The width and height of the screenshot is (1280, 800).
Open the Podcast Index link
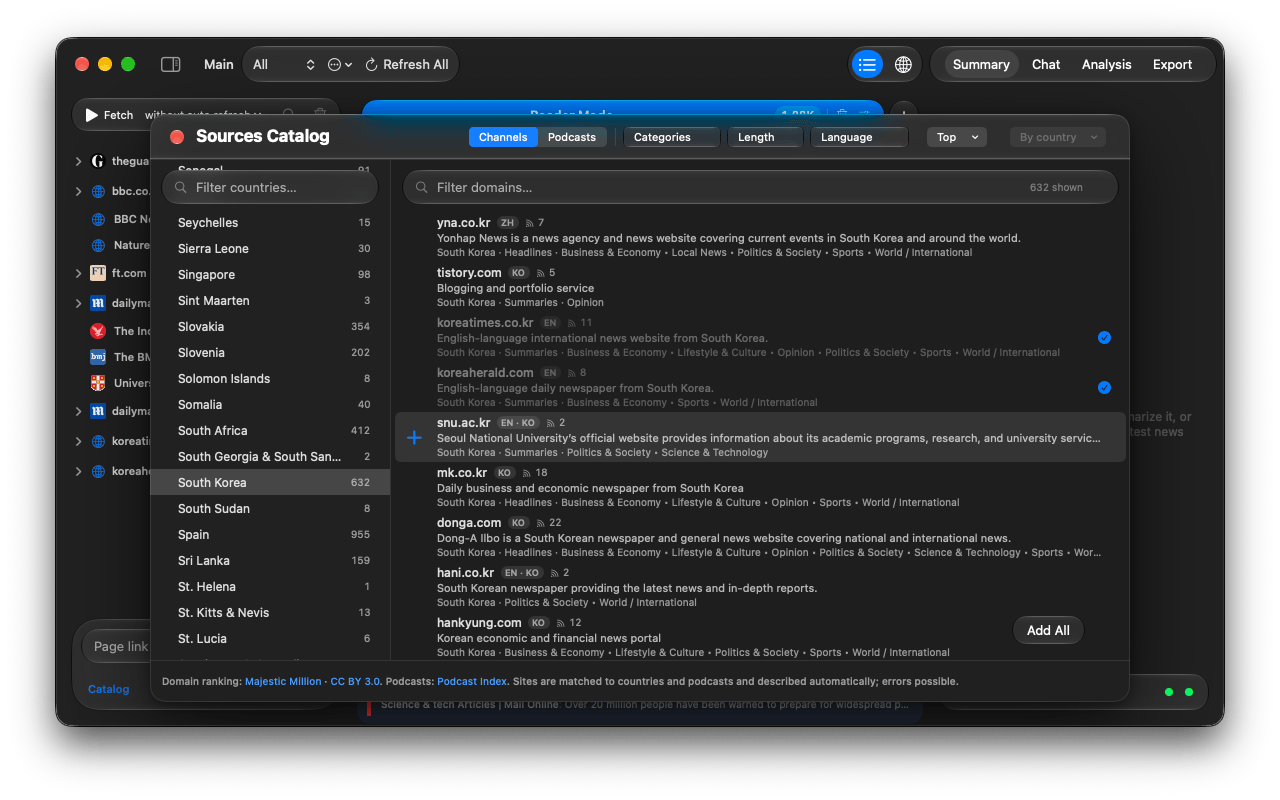(x=472, y=681)
